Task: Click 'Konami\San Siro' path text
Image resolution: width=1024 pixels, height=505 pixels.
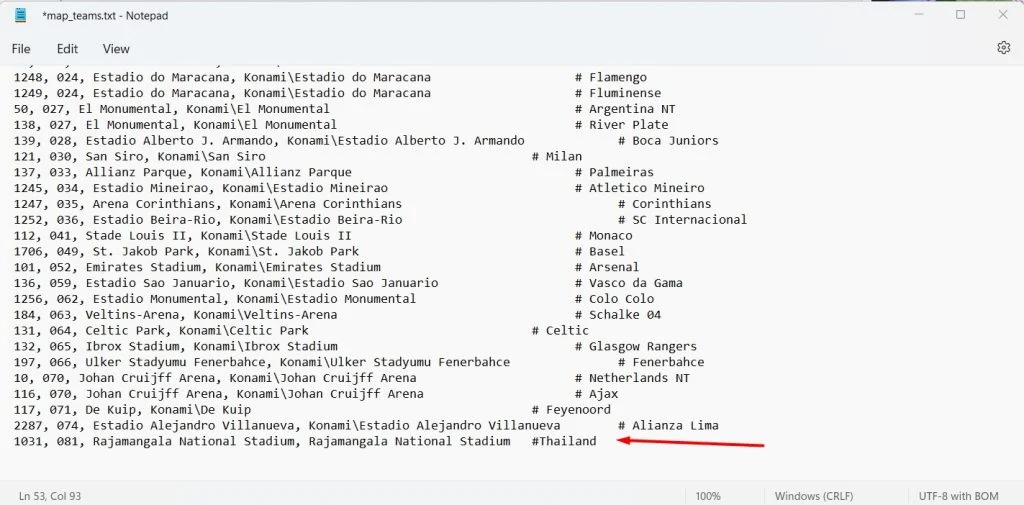Action: [212, 156]
